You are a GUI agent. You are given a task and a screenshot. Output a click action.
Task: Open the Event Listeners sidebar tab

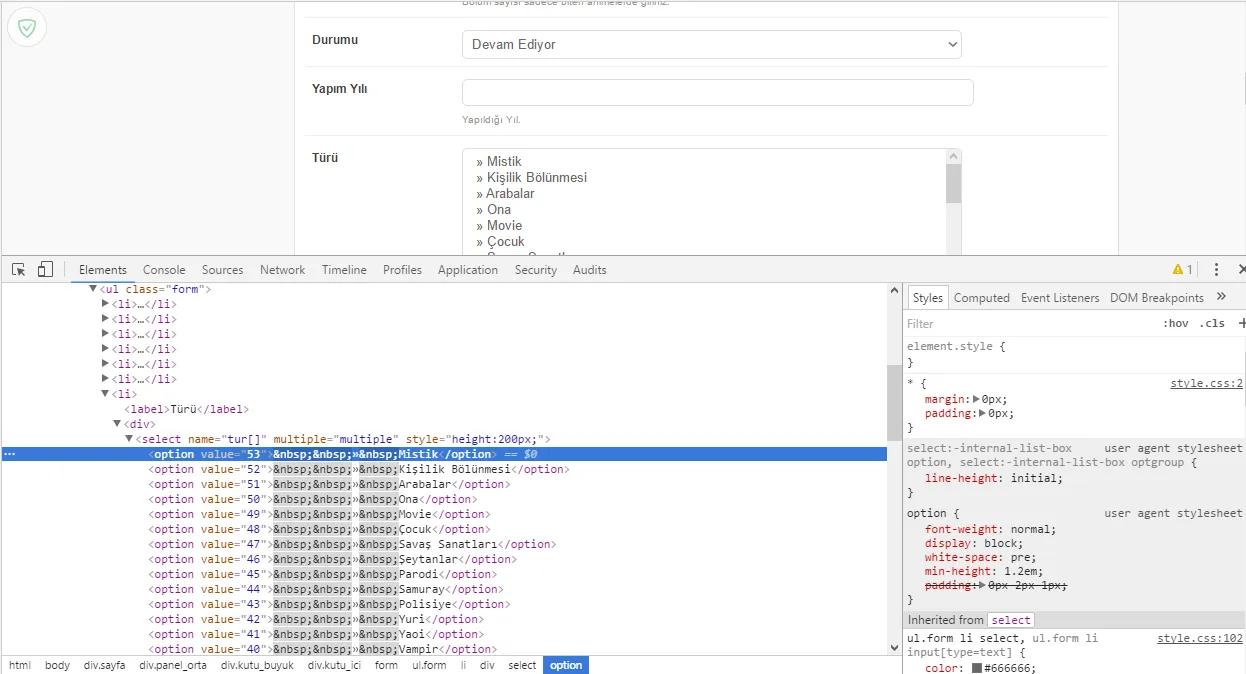[1060, 298]
